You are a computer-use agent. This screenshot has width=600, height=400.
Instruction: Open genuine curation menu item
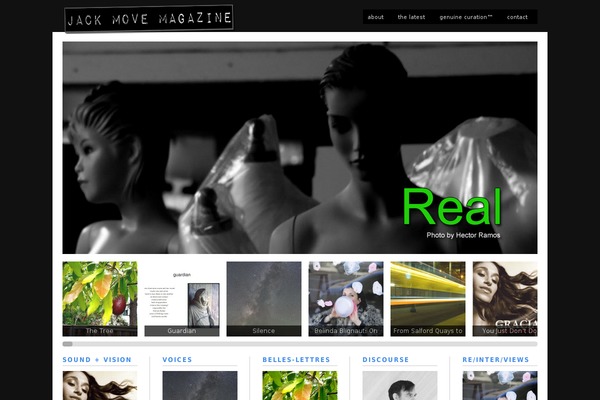(x=466, y=17)
